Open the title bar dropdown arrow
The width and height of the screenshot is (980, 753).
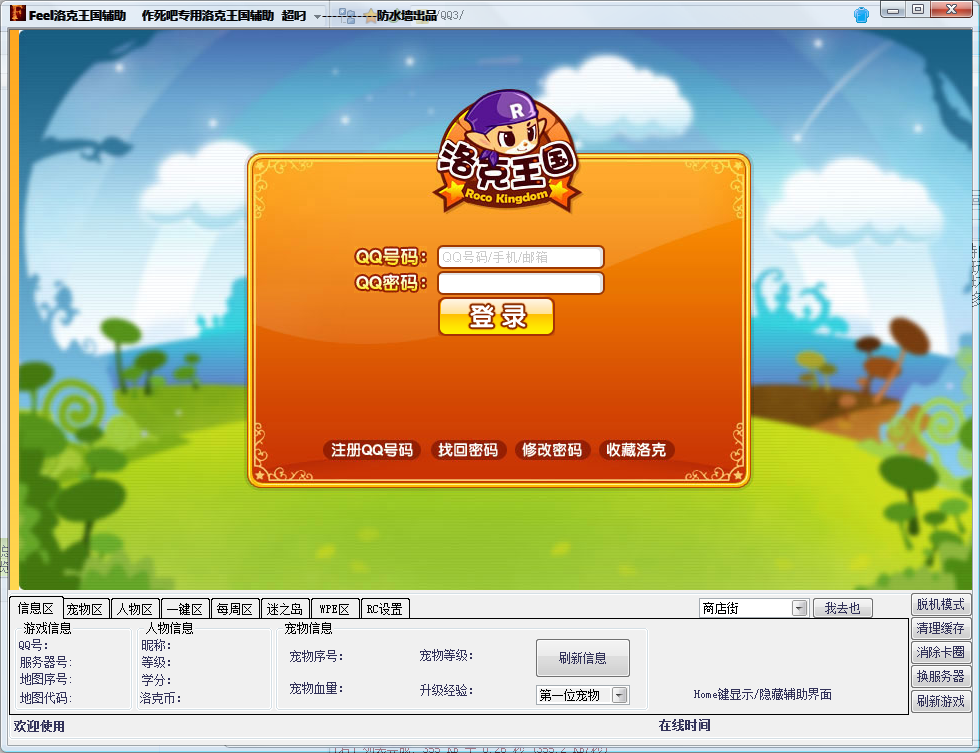coord(317,16)
